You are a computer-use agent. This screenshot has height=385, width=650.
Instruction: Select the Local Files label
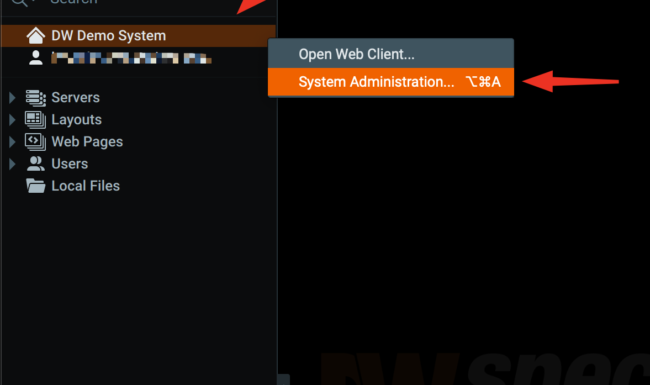coord(85,186)
